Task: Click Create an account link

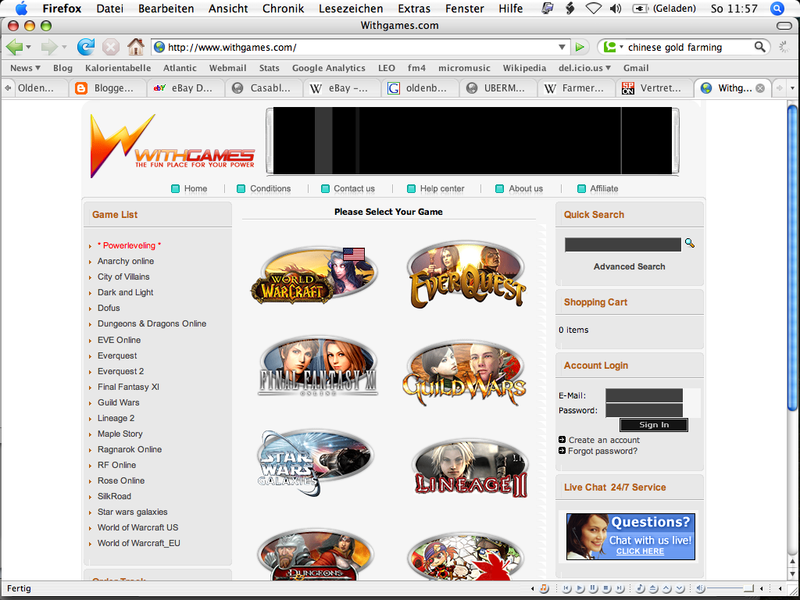Action: click(x=604, y=440)
